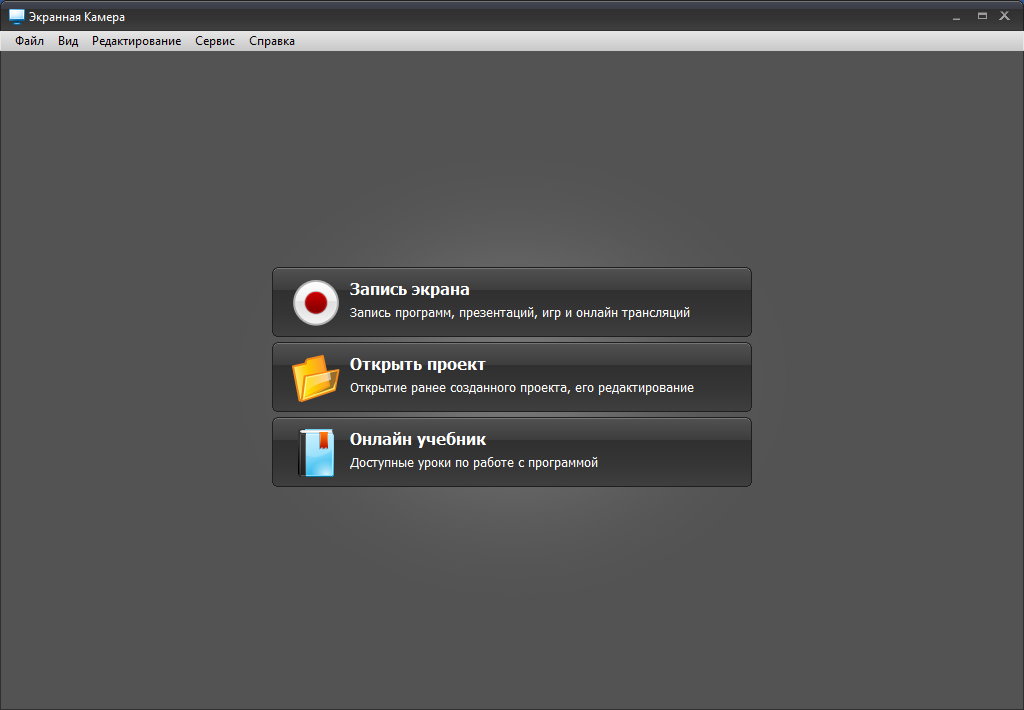
Task: Open the Редактирование menu
Action: click(x=136, y=41)
